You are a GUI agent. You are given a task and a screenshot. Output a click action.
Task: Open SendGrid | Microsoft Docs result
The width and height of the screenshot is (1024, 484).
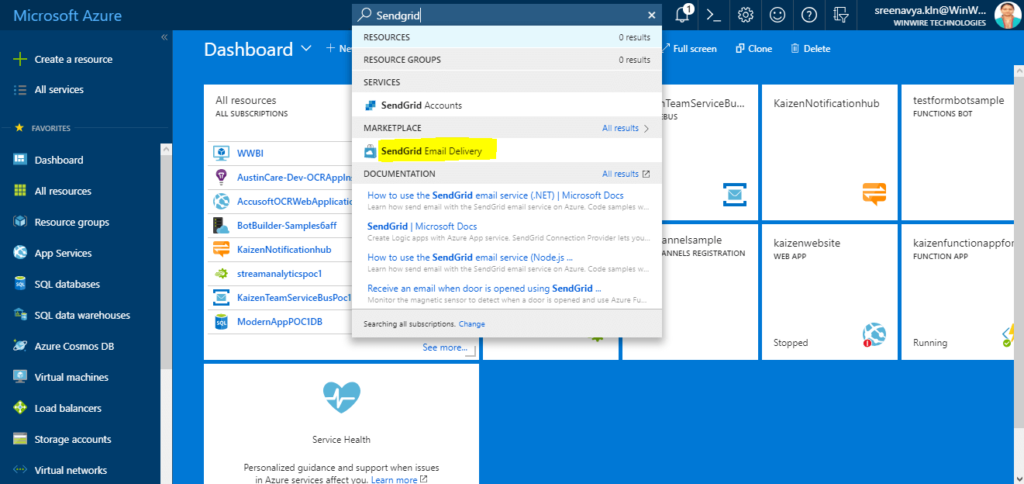click(x=423, y=226)
